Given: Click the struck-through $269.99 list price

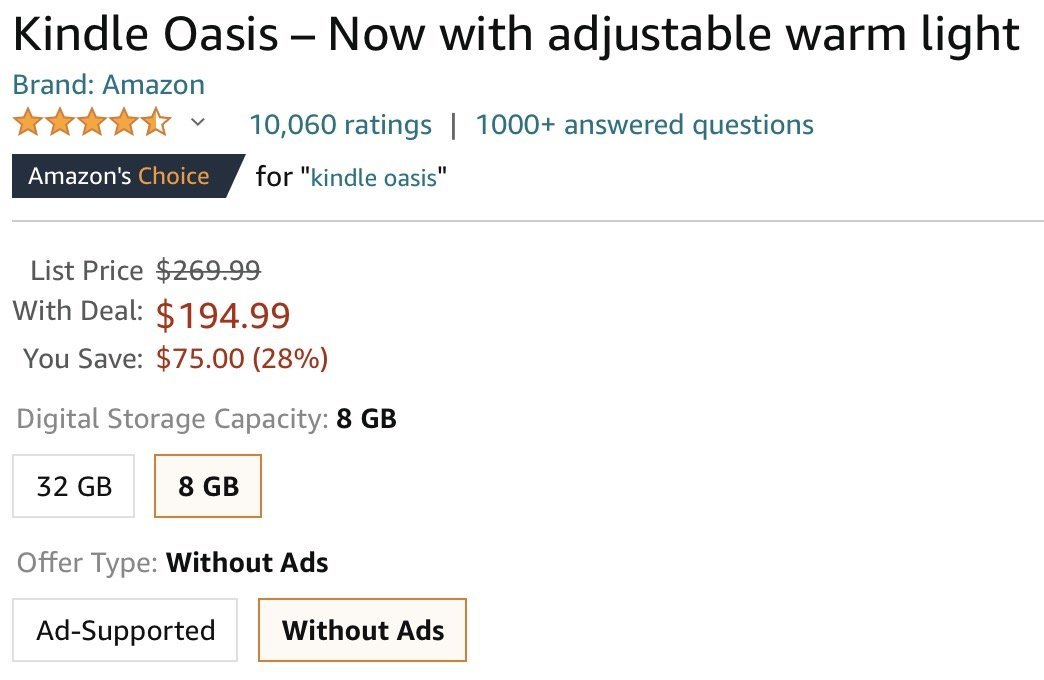Looking at the screenshot, I should [x=209, y=270].
